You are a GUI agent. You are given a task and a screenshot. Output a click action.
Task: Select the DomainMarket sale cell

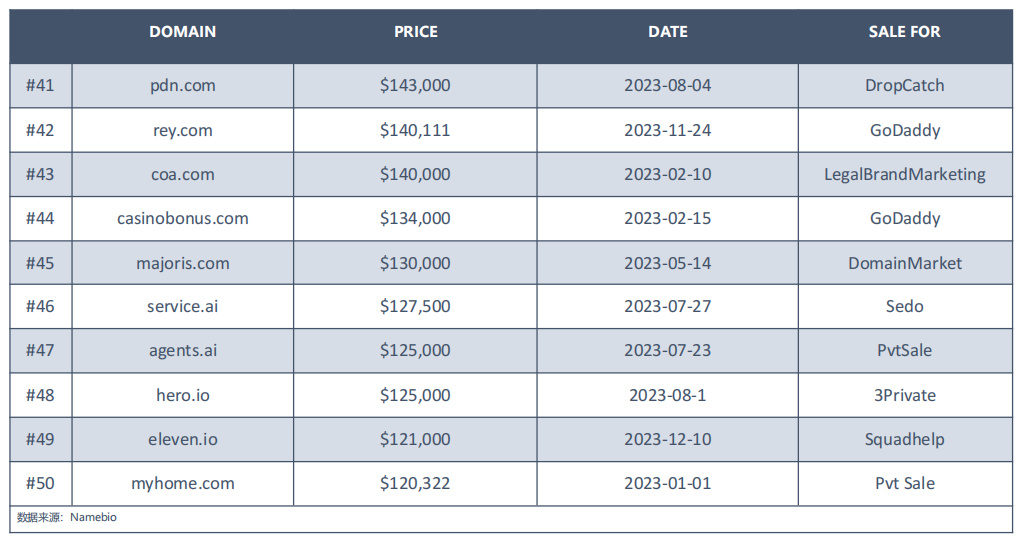coord(905,263)
